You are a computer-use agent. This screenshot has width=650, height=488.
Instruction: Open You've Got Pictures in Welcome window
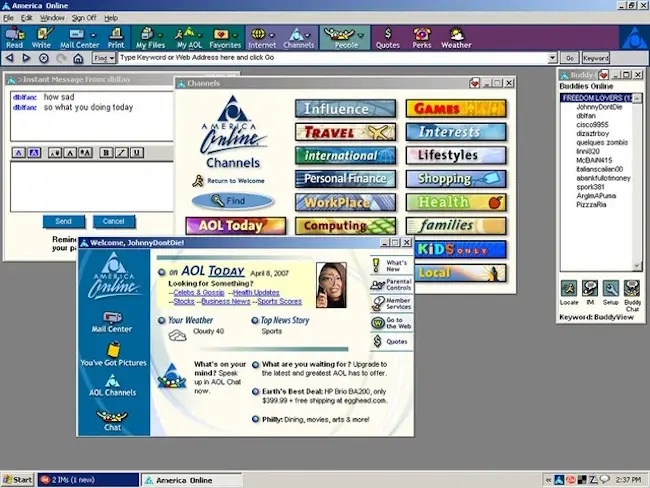pos(113,355)
